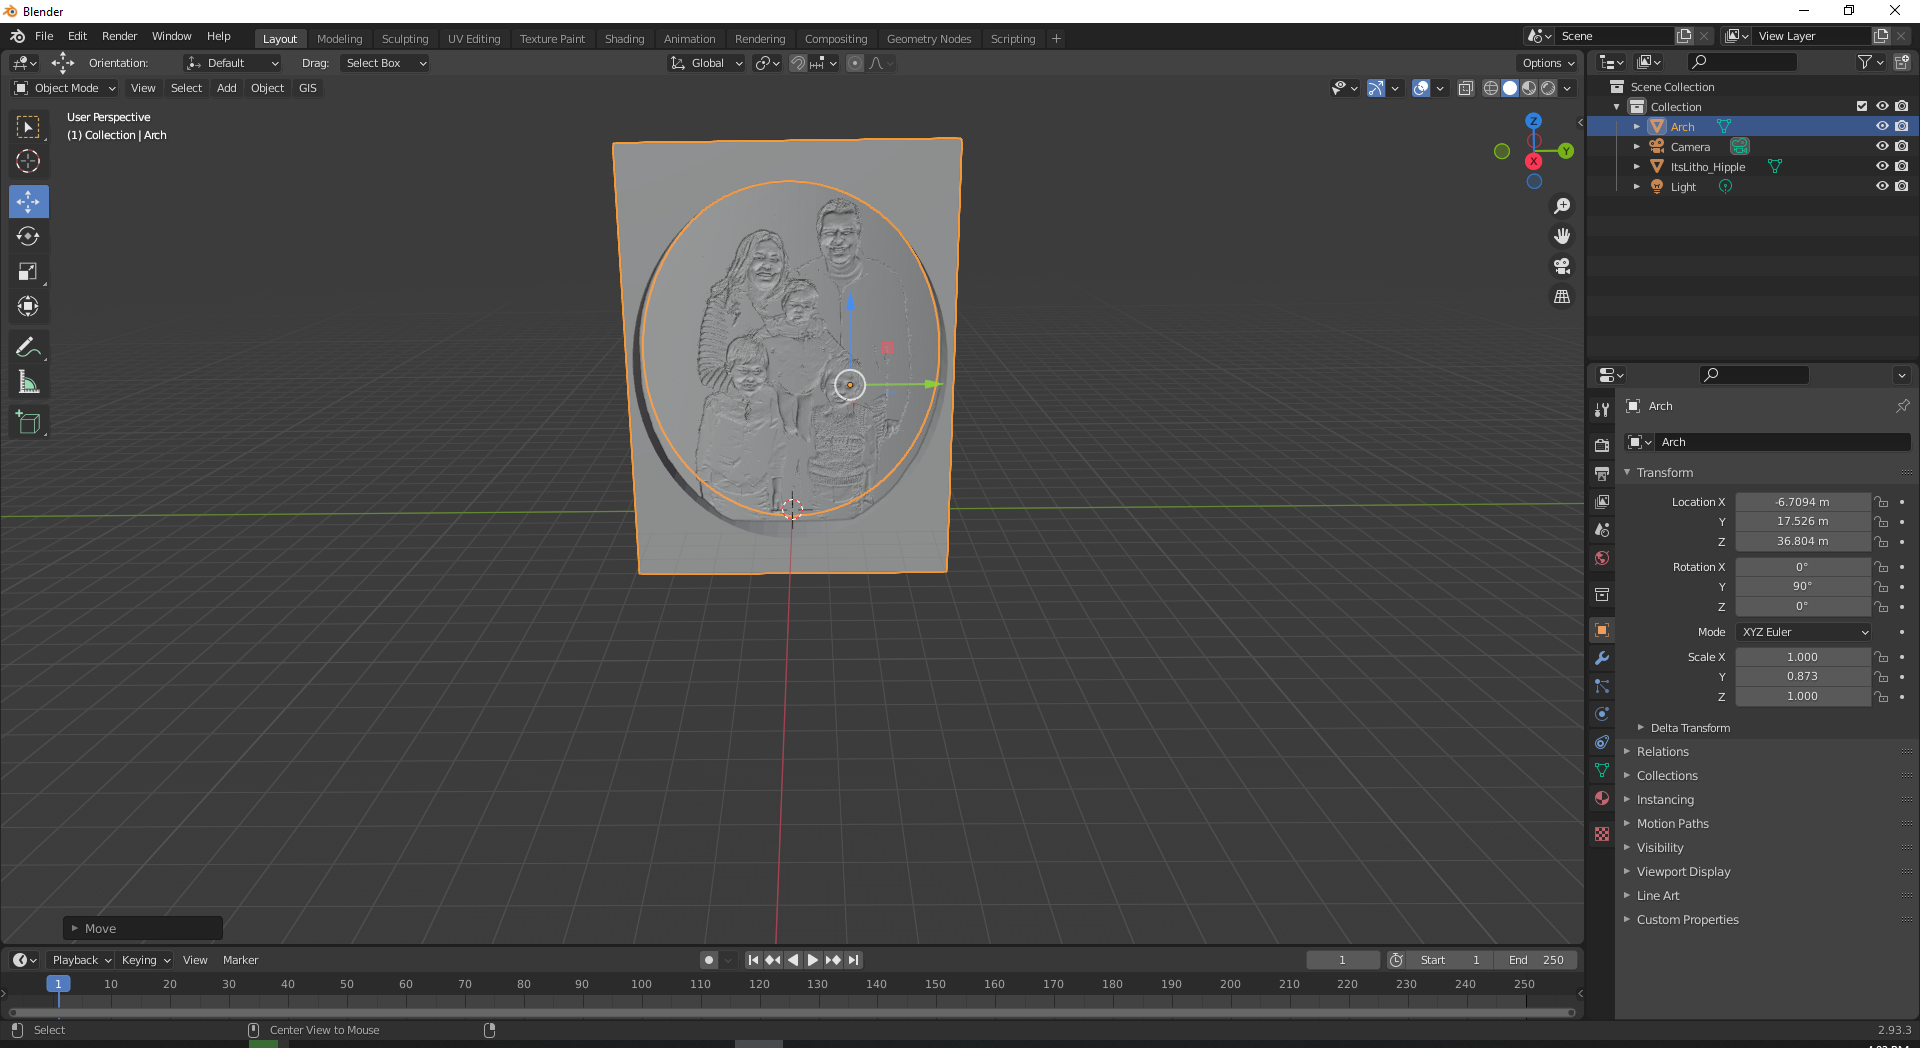The height and width of the screenshot is (1048, 1920).
Task: Toggle the camera view icon
Action: (x=1561, y=266)
